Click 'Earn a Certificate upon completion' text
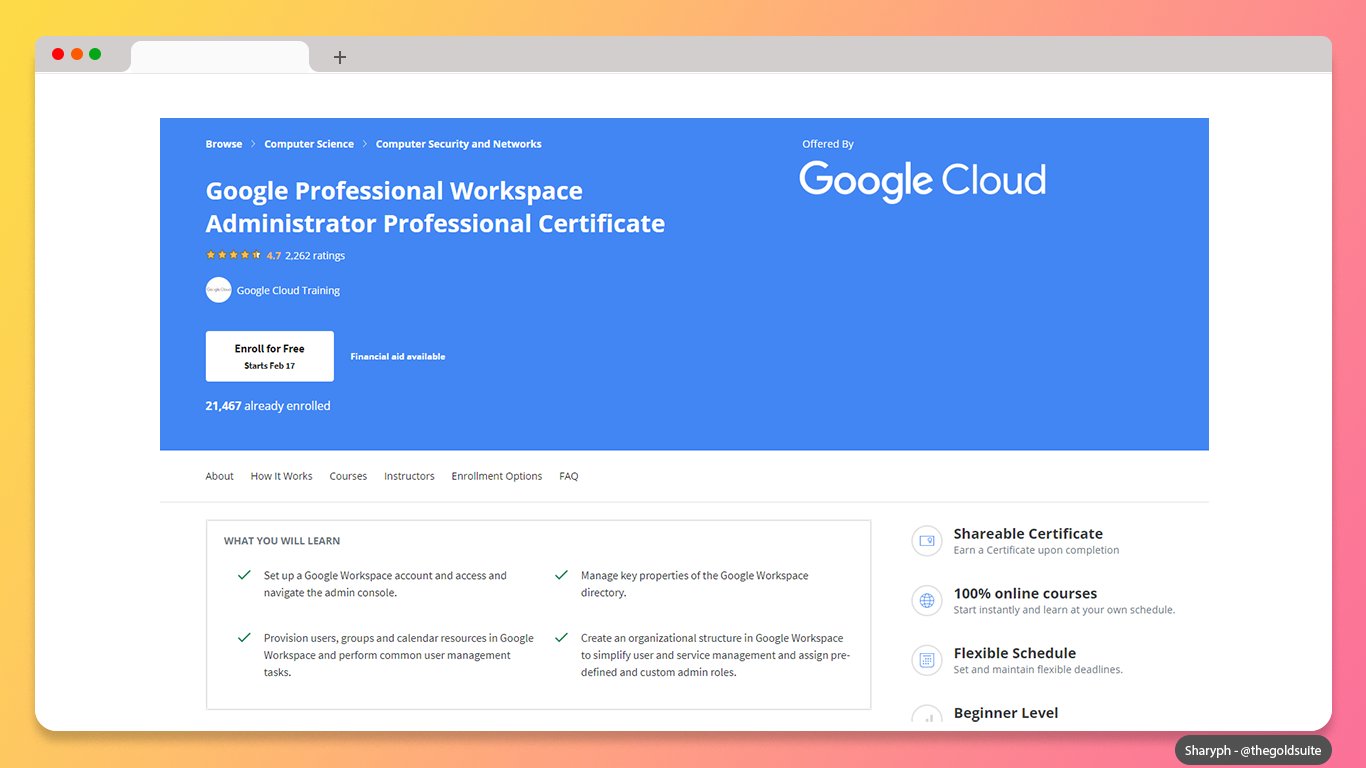The width and height of the screenshot is (1366, 768). [1036, 550]
